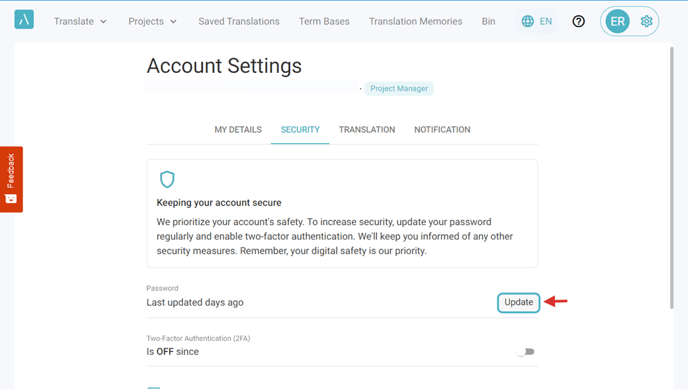
Task: Click the ER user avatar
Action: pyautogui.click(x=617, y=21)
